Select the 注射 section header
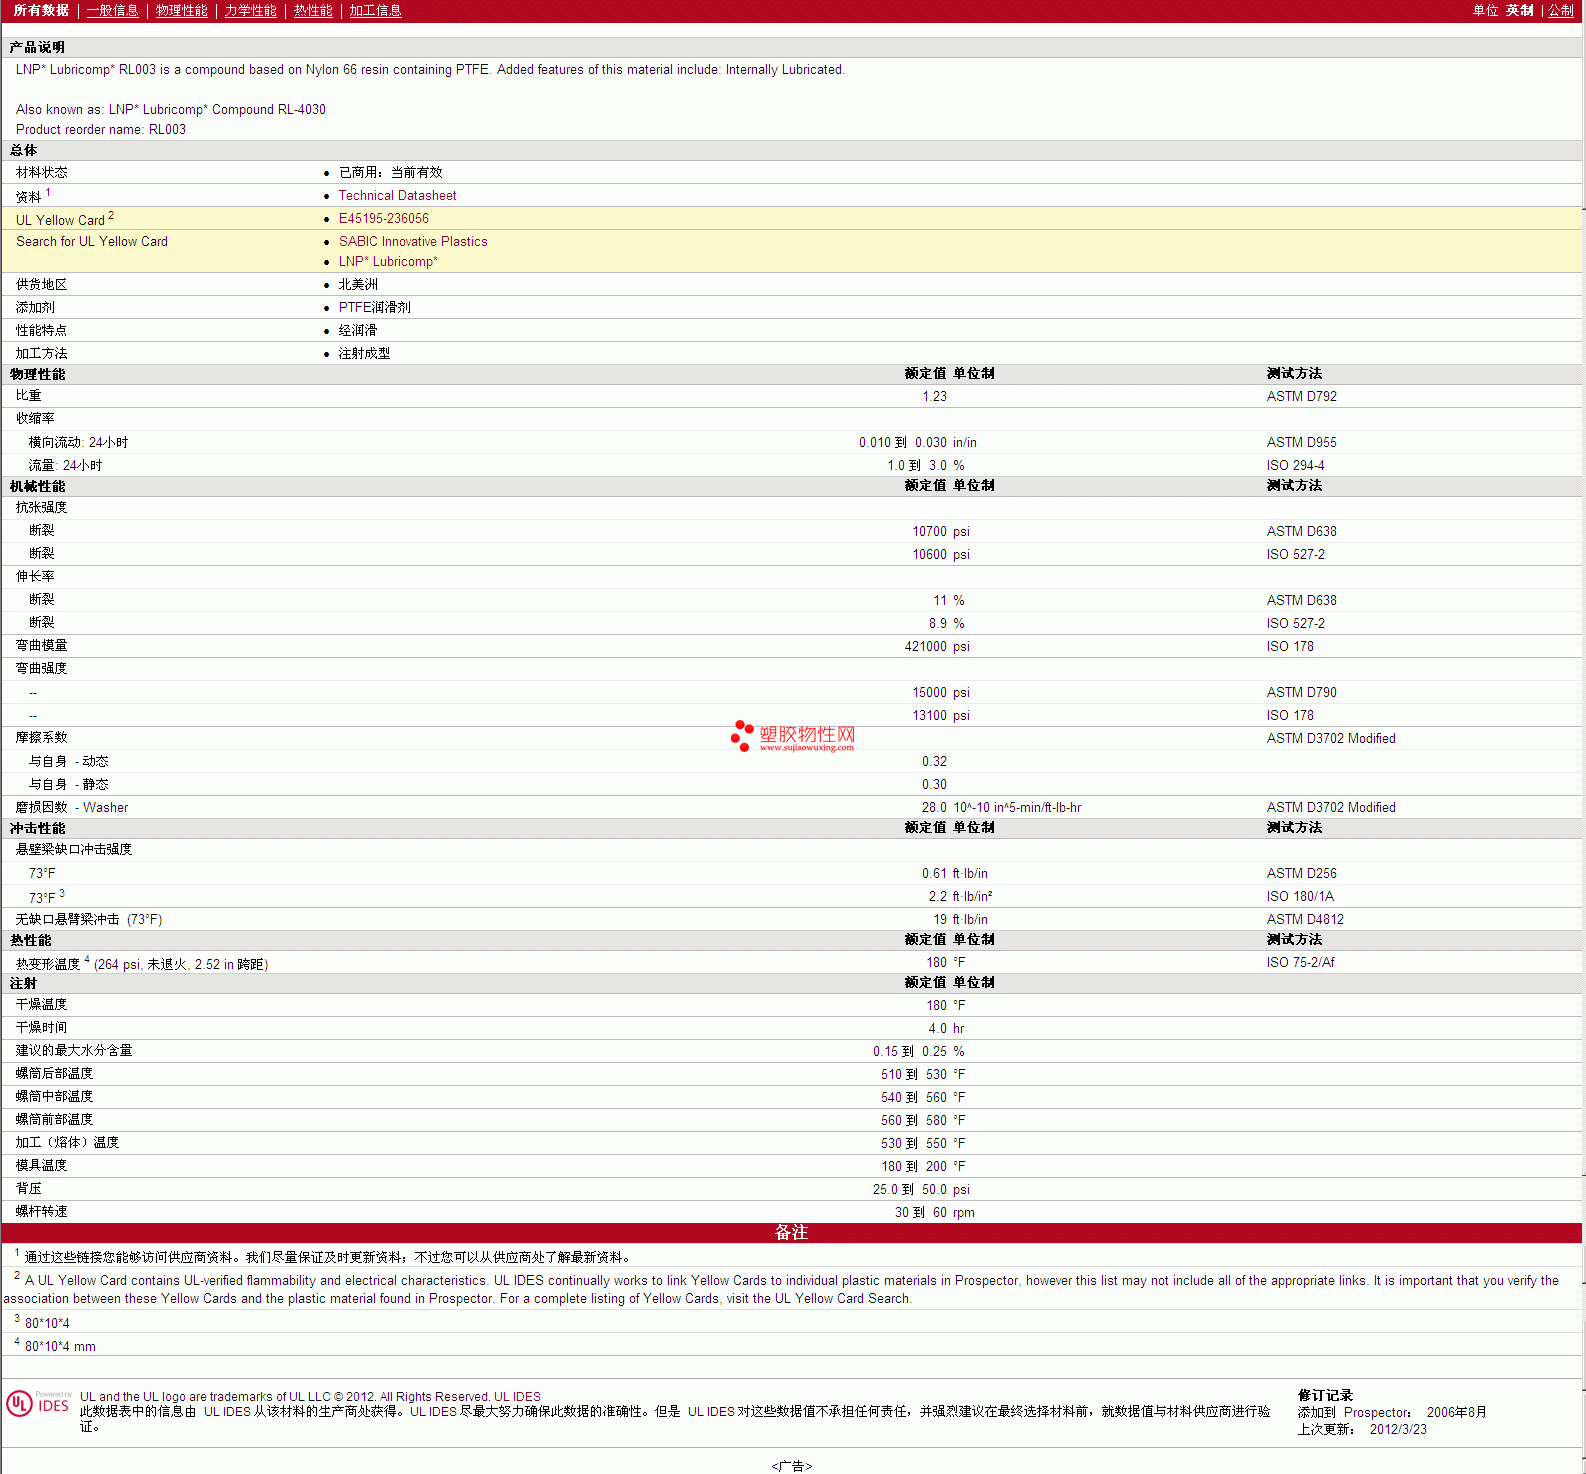 (23, 983)
